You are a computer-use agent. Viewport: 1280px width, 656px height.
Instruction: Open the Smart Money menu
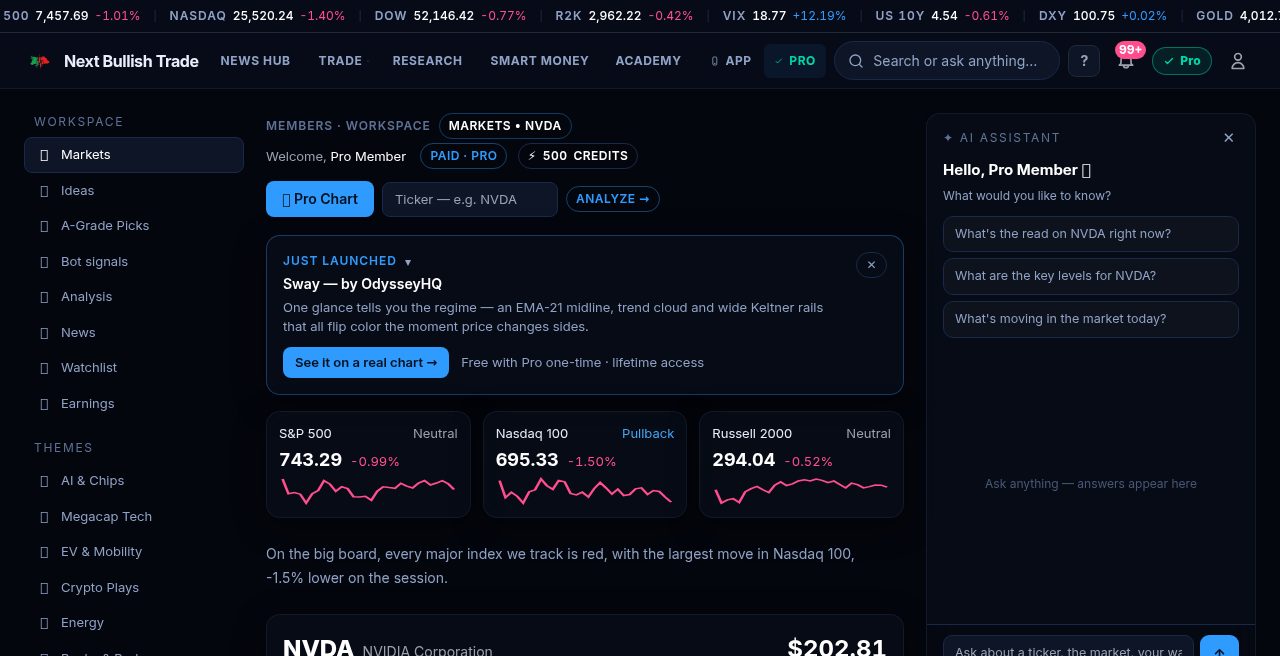[539, 61]
